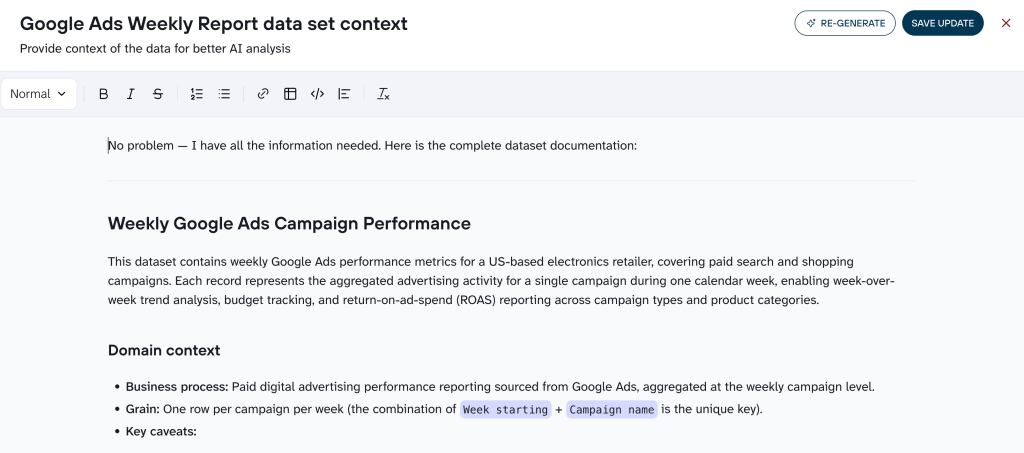
Task: Toggle italic formatting in editor toolbar
Action: coord(131,94)
